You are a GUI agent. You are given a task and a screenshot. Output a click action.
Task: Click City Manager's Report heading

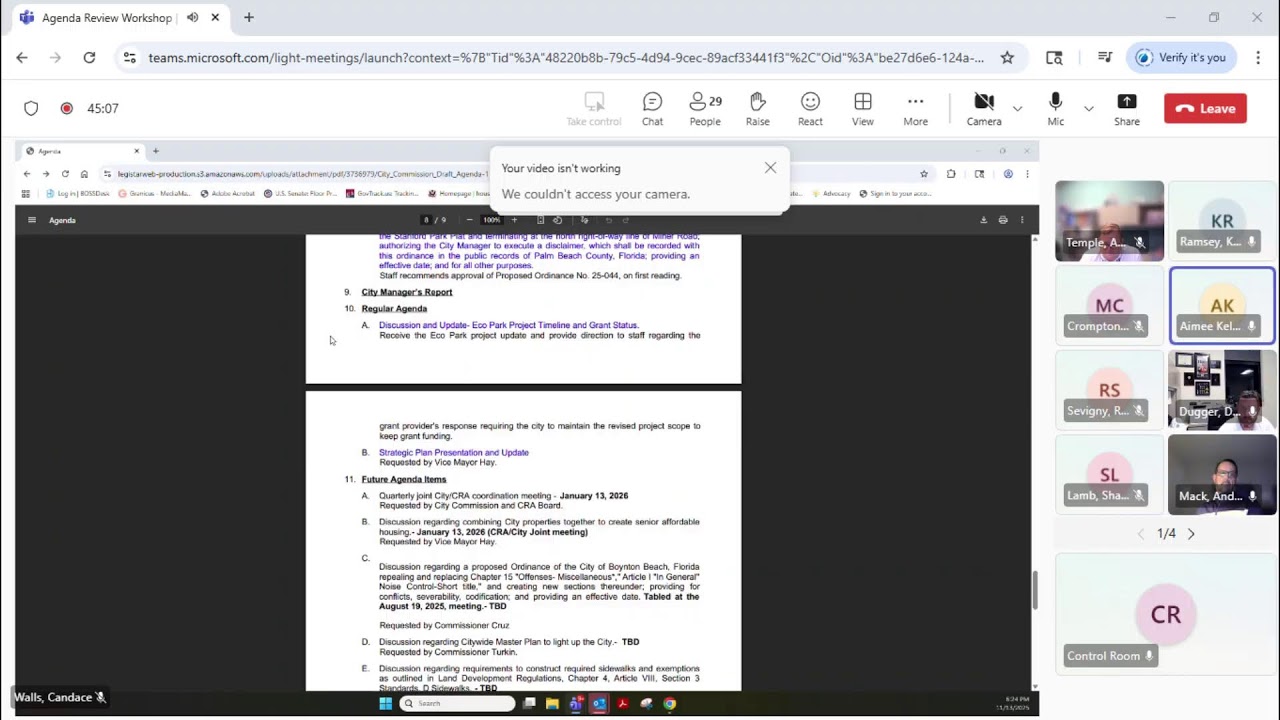[407, 292]
